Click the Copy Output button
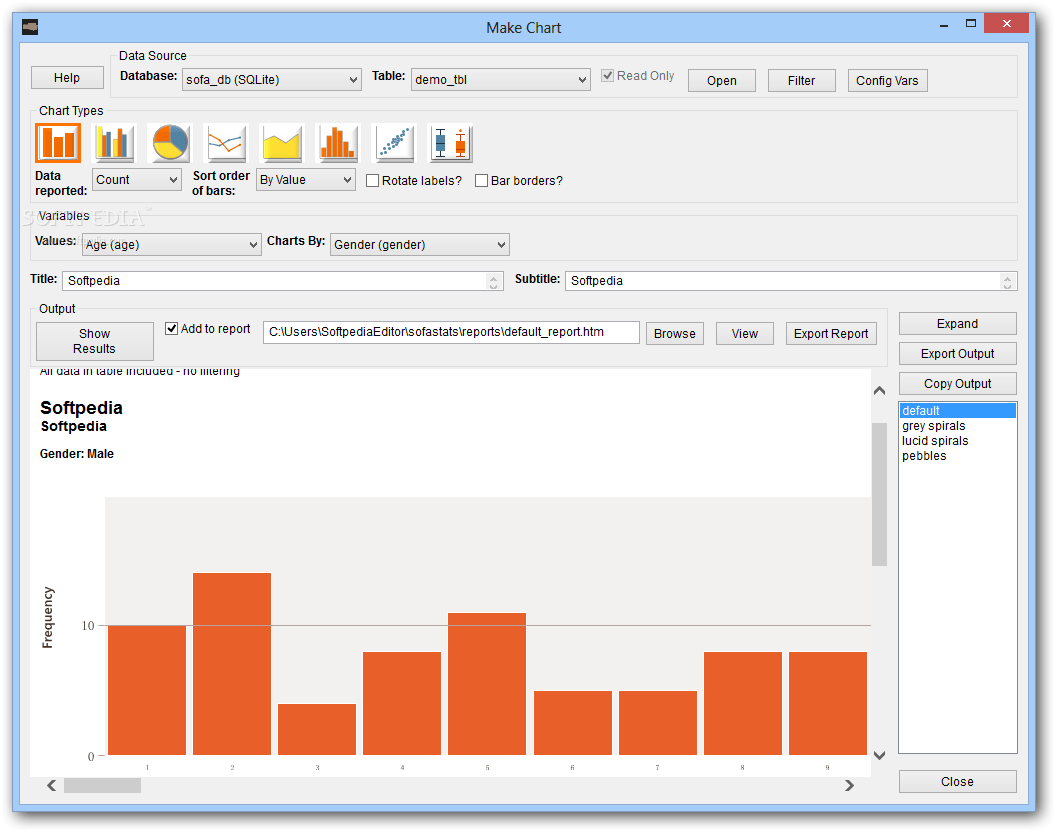1056x832 pixels. [x=957, y=383]
